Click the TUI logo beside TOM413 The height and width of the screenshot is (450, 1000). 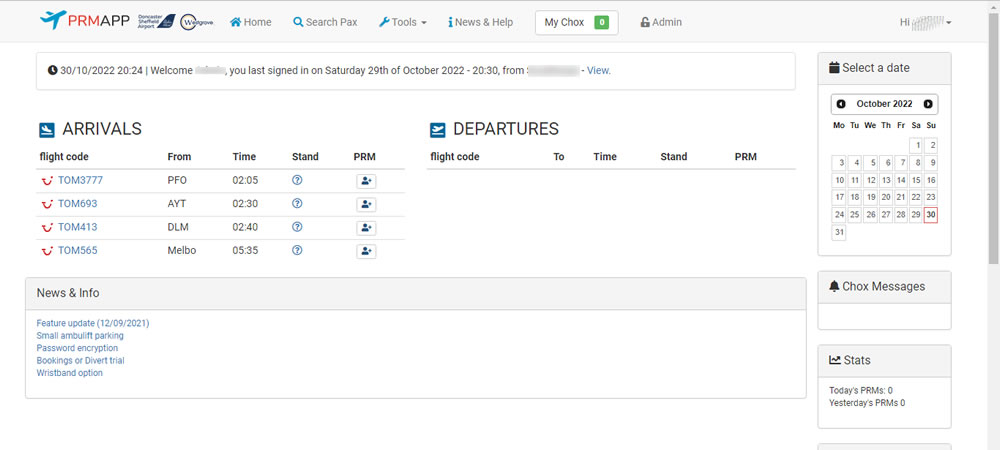coord(47,228)
